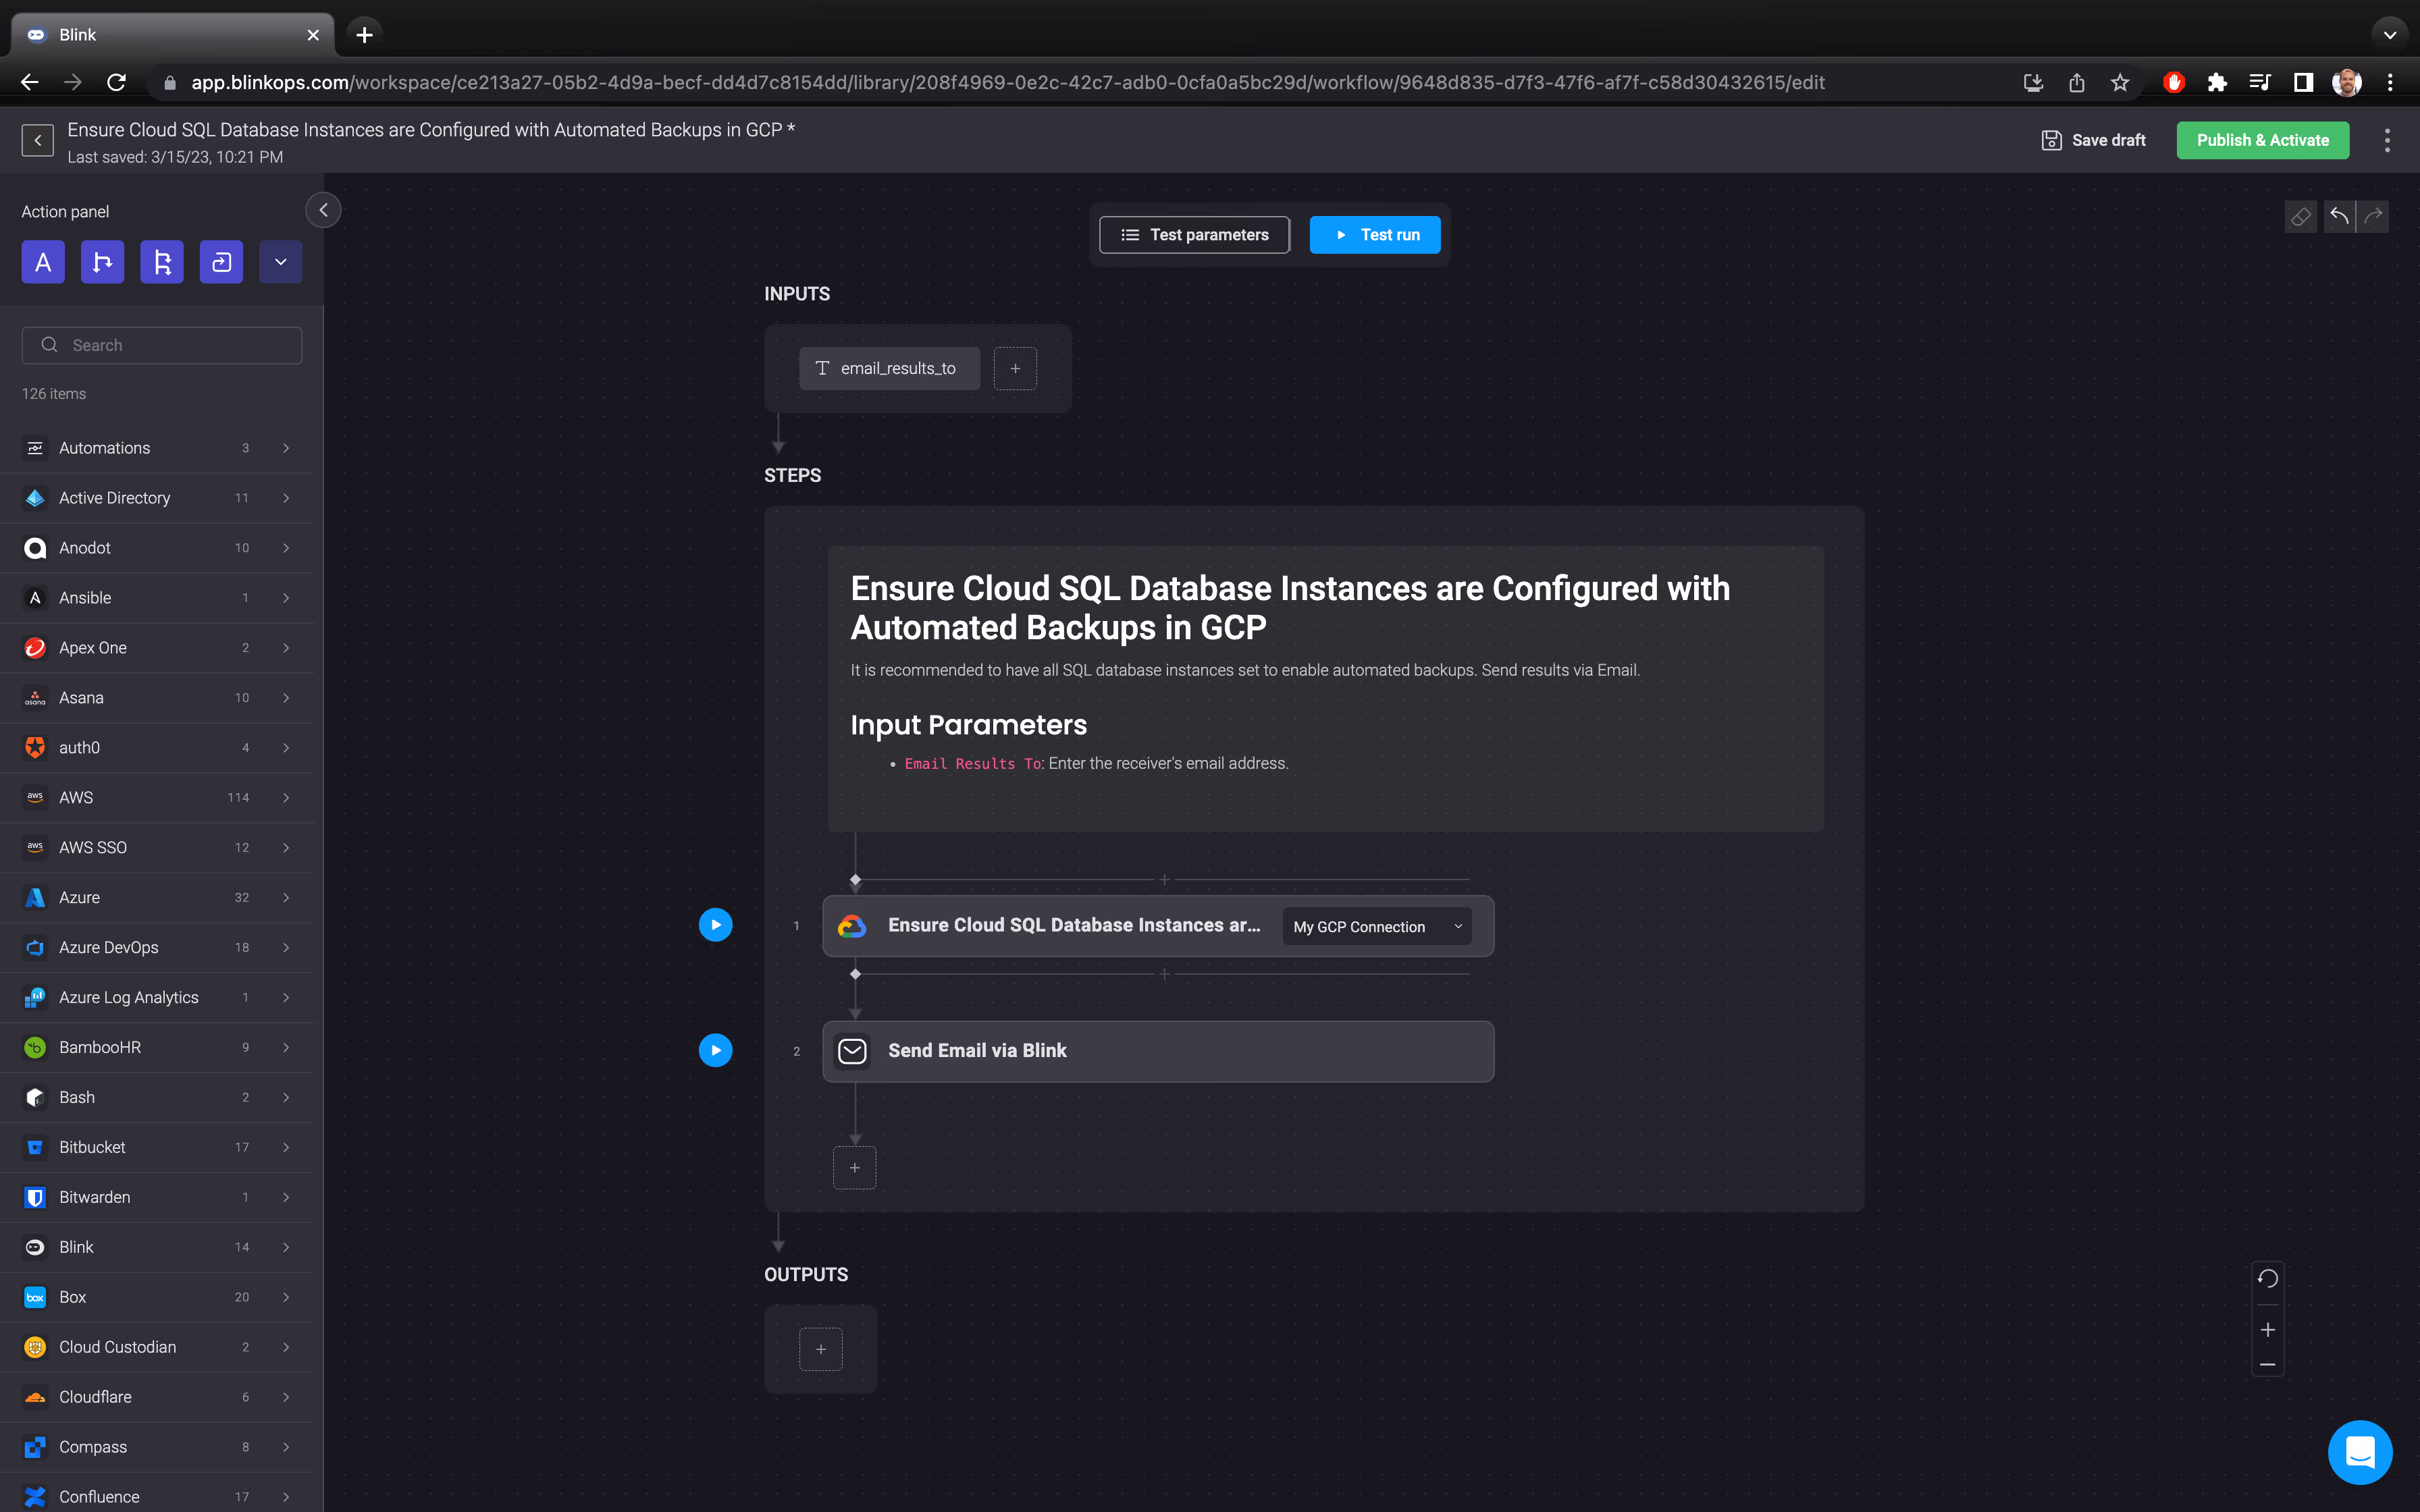Zoom in on the canvas
The image size is (2420, 1512).
pyautogui.click(x=2268, y=1330)
